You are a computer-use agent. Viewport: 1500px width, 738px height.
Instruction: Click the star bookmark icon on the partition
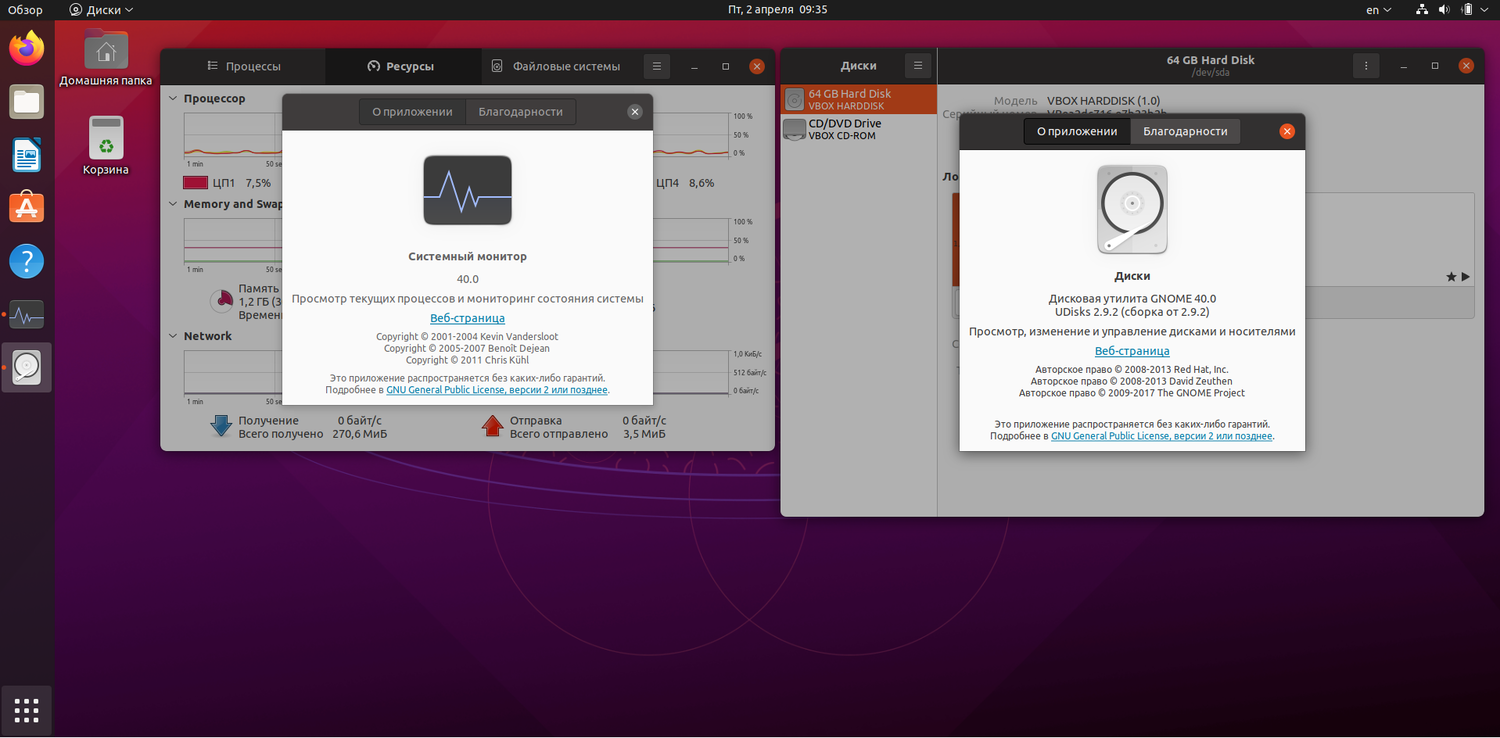[1450, 276]
